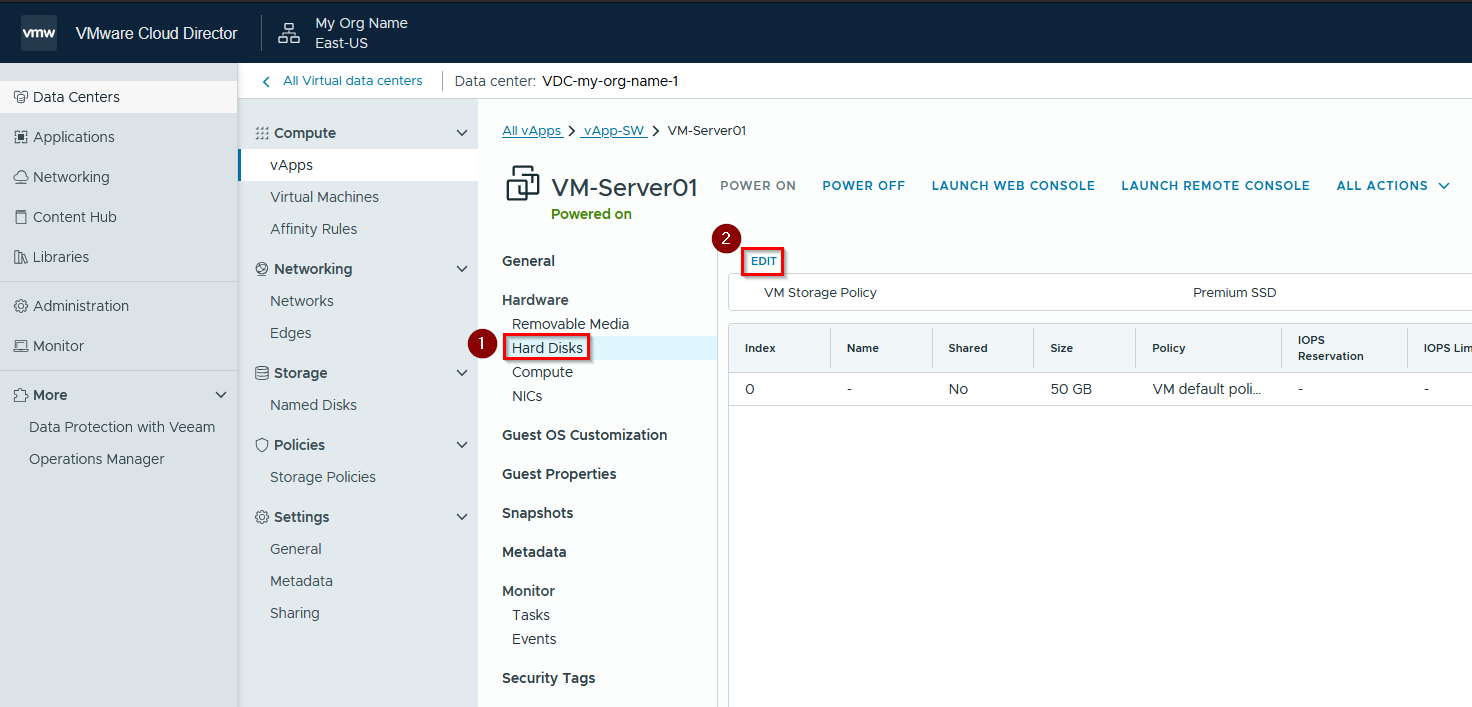1472x707 pixels.
Task: Open Removable Media under Hardware
Action: pos(571,324)
